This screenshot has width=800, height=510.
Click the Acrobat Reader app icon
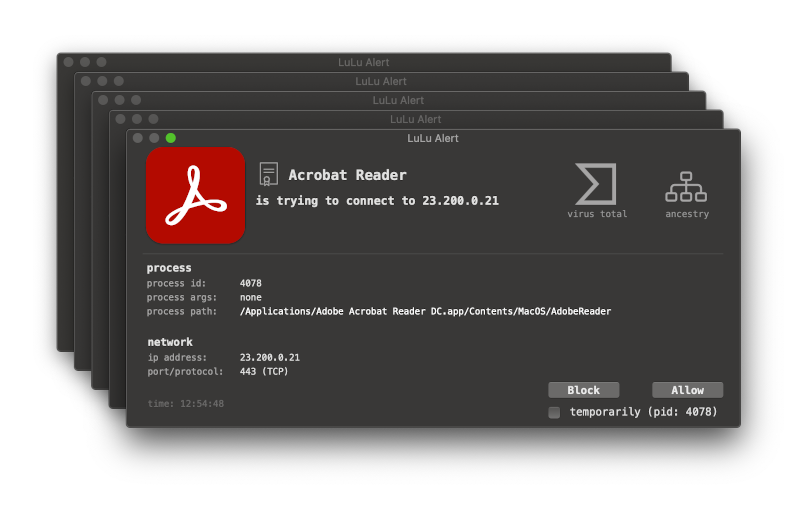pos(195,195)
